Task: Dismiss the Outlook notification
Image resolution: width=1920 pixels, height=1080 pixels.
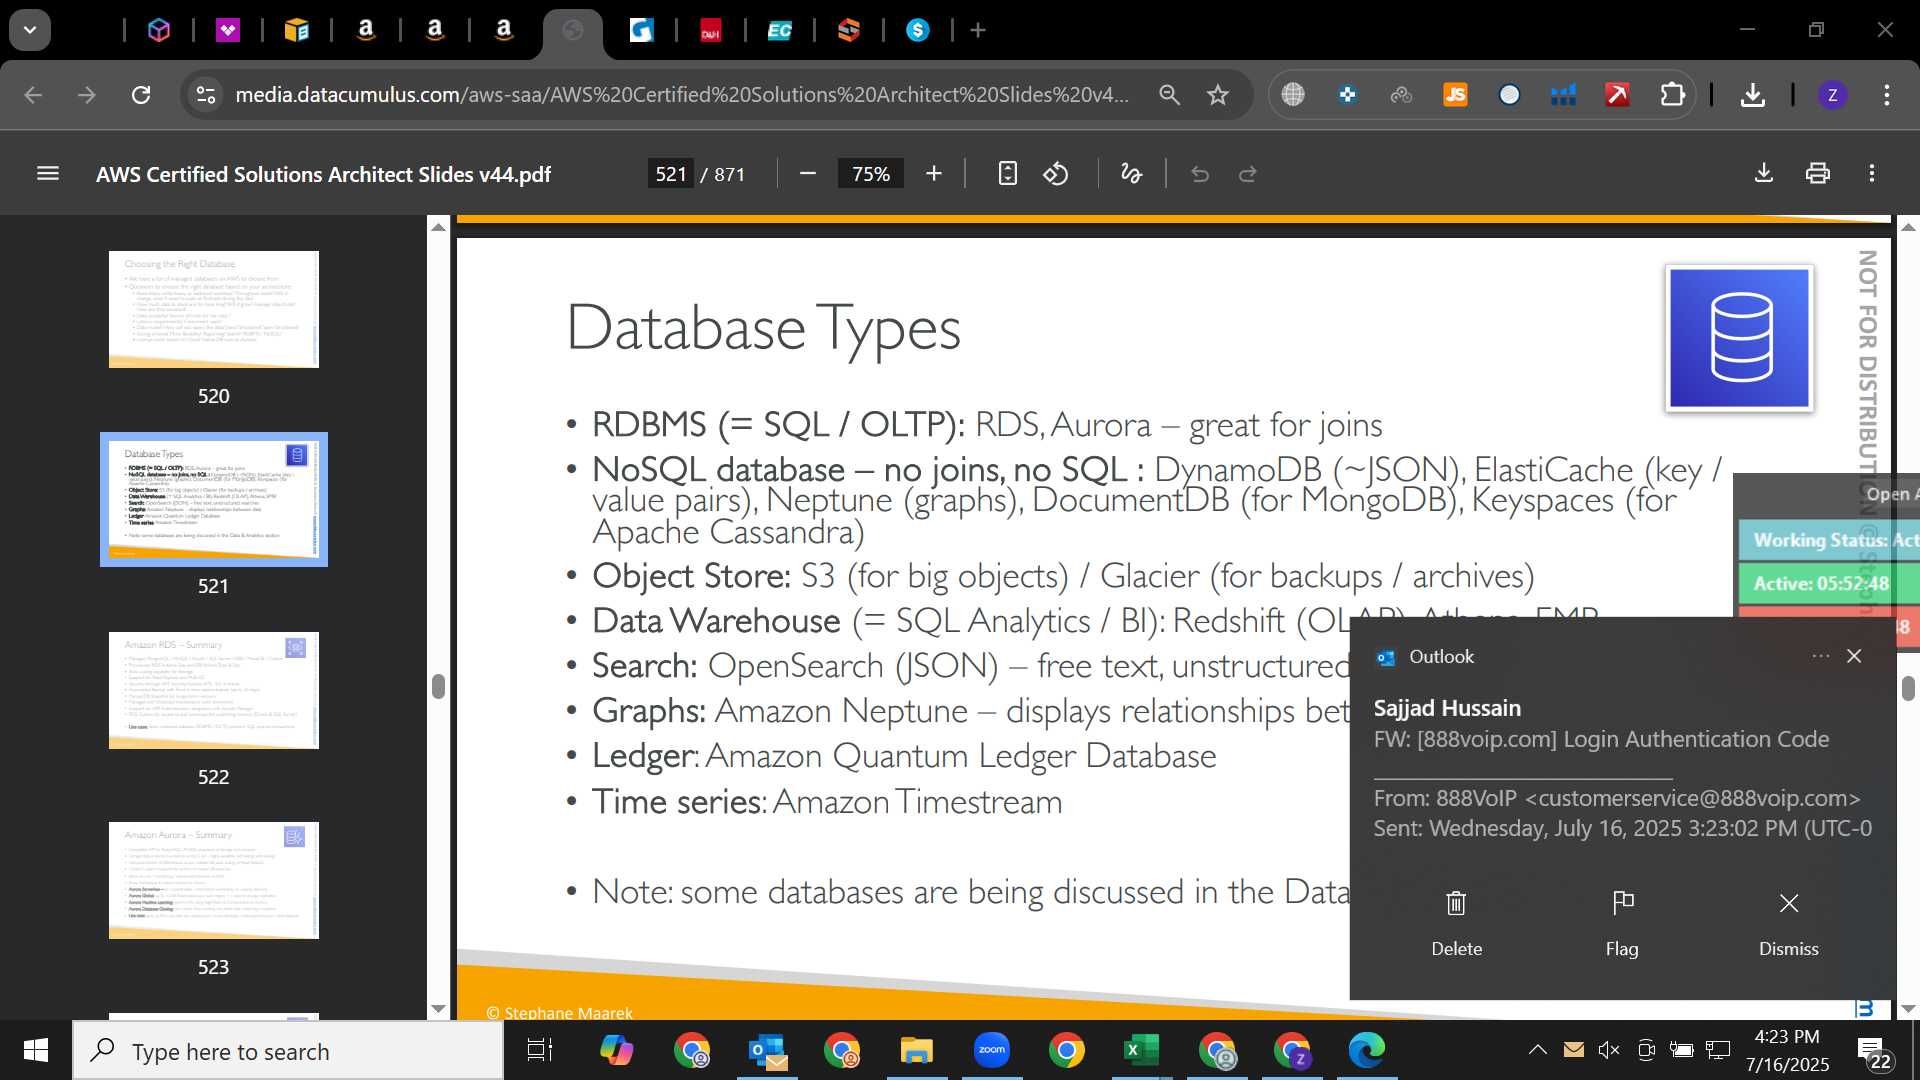Action: (x=1789, y=924)
